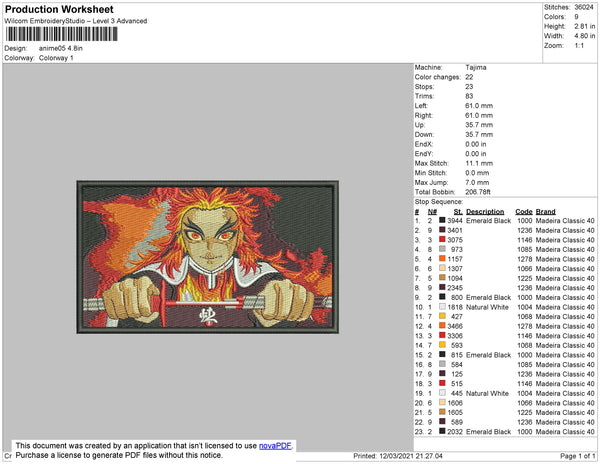The image size is (600, 464).
Task: Click the "Description" column header
Action: coord(485,212)
